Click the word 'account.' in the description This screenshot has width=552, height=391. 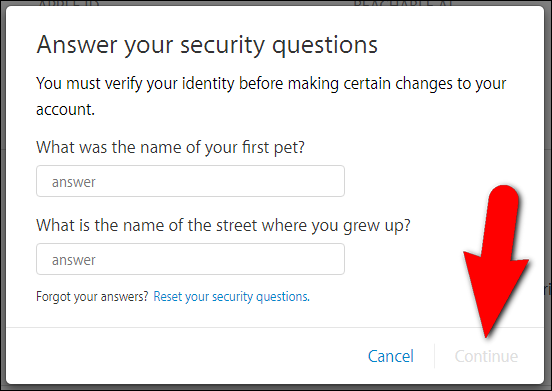pyautogui.click(x=65, y=109)
